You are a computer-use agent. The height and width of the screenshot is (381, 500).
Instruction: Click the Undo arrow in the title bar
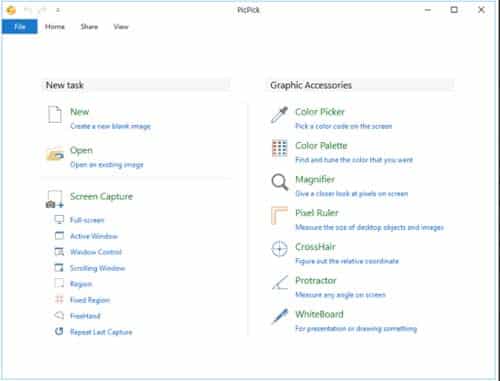pyautogui.click(x=28, y=10)
